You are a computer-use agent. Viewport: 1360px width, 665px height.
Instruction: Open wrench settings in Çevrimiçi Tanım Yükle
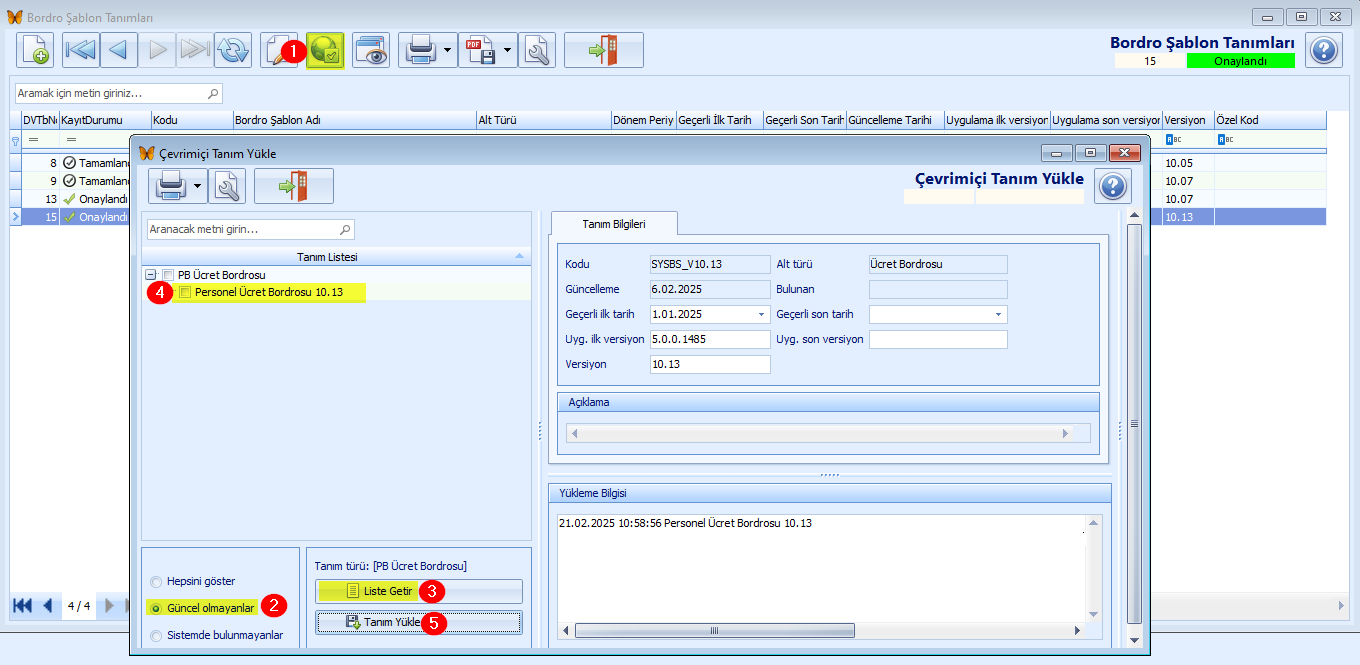coord(227,186)
